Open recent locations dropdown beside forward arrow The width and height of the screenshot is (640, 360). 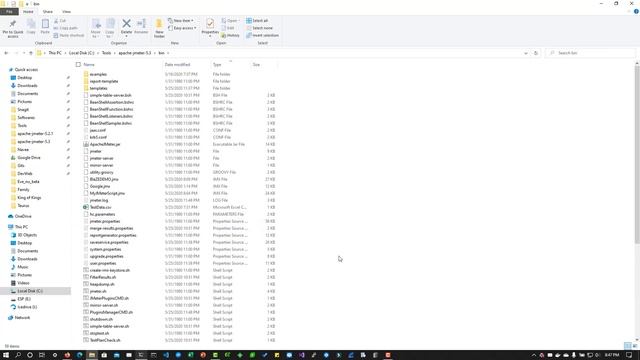click(24, 53)
